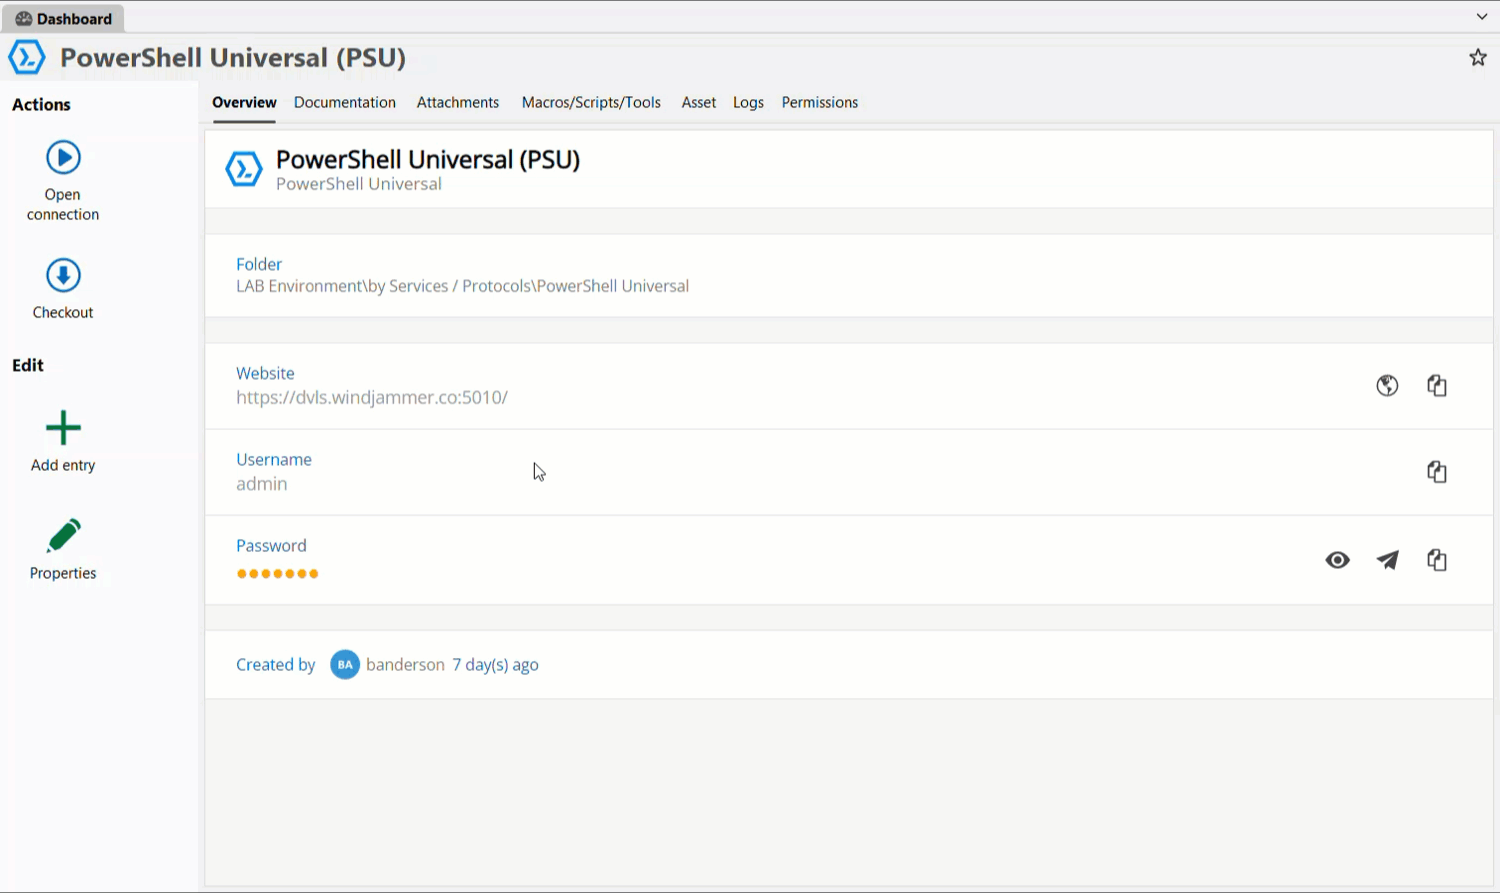
Task: Copy the password to clipboard
Action: point(1437,560)
